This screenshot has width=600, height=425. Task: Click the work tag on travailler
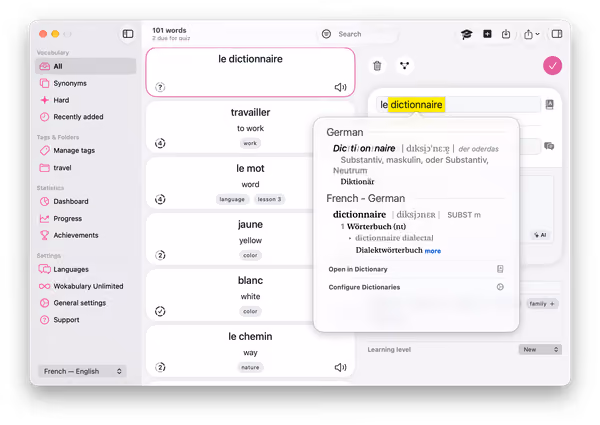[x=250, y=143]
